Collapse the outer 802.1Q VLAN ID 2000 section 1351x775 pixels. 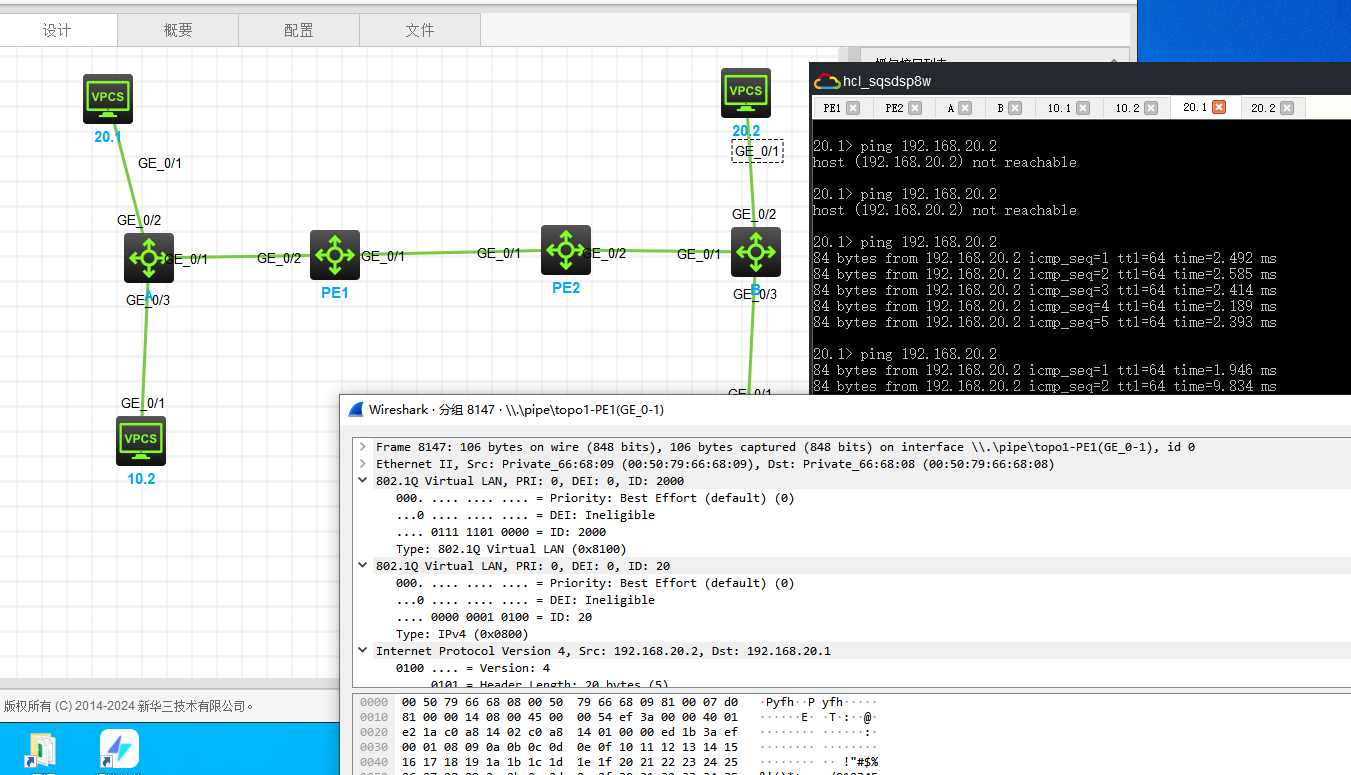coord(363,481)
